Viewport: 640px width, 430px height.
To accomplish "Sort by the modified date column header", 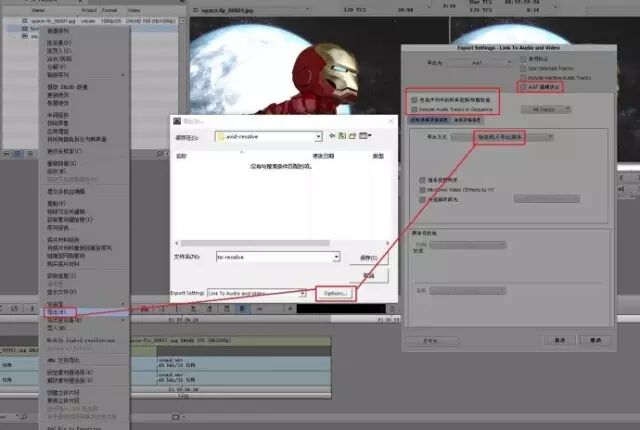I will tap(323, 156).
